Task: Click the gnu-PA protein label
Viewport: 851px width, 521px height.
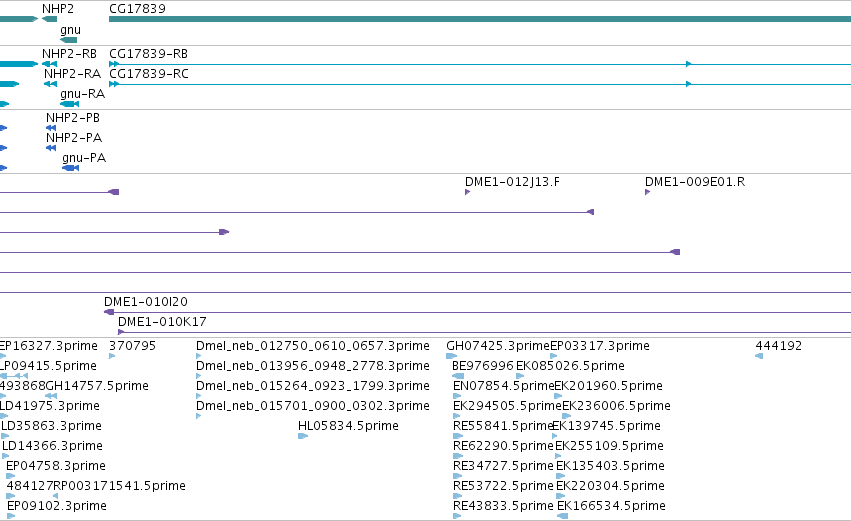Action: [84, 158]
